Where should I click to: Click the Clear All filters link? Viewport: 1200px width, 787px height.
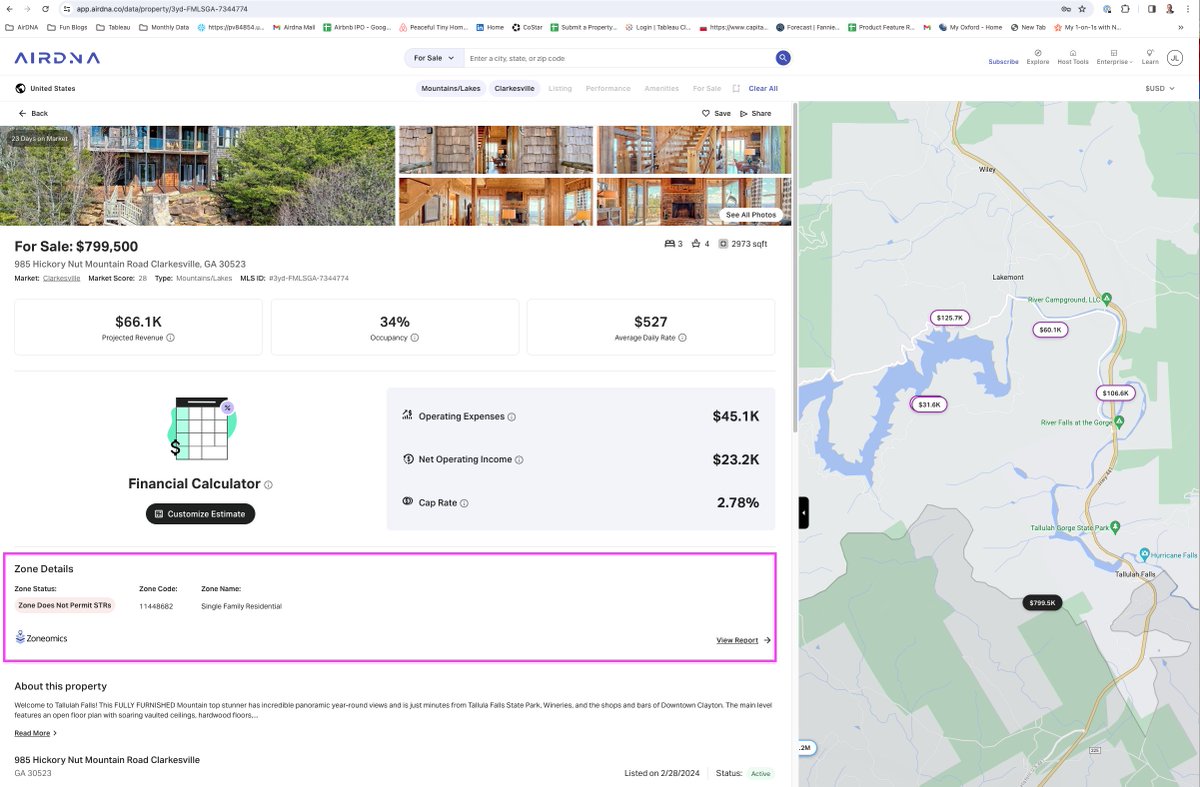763,88
